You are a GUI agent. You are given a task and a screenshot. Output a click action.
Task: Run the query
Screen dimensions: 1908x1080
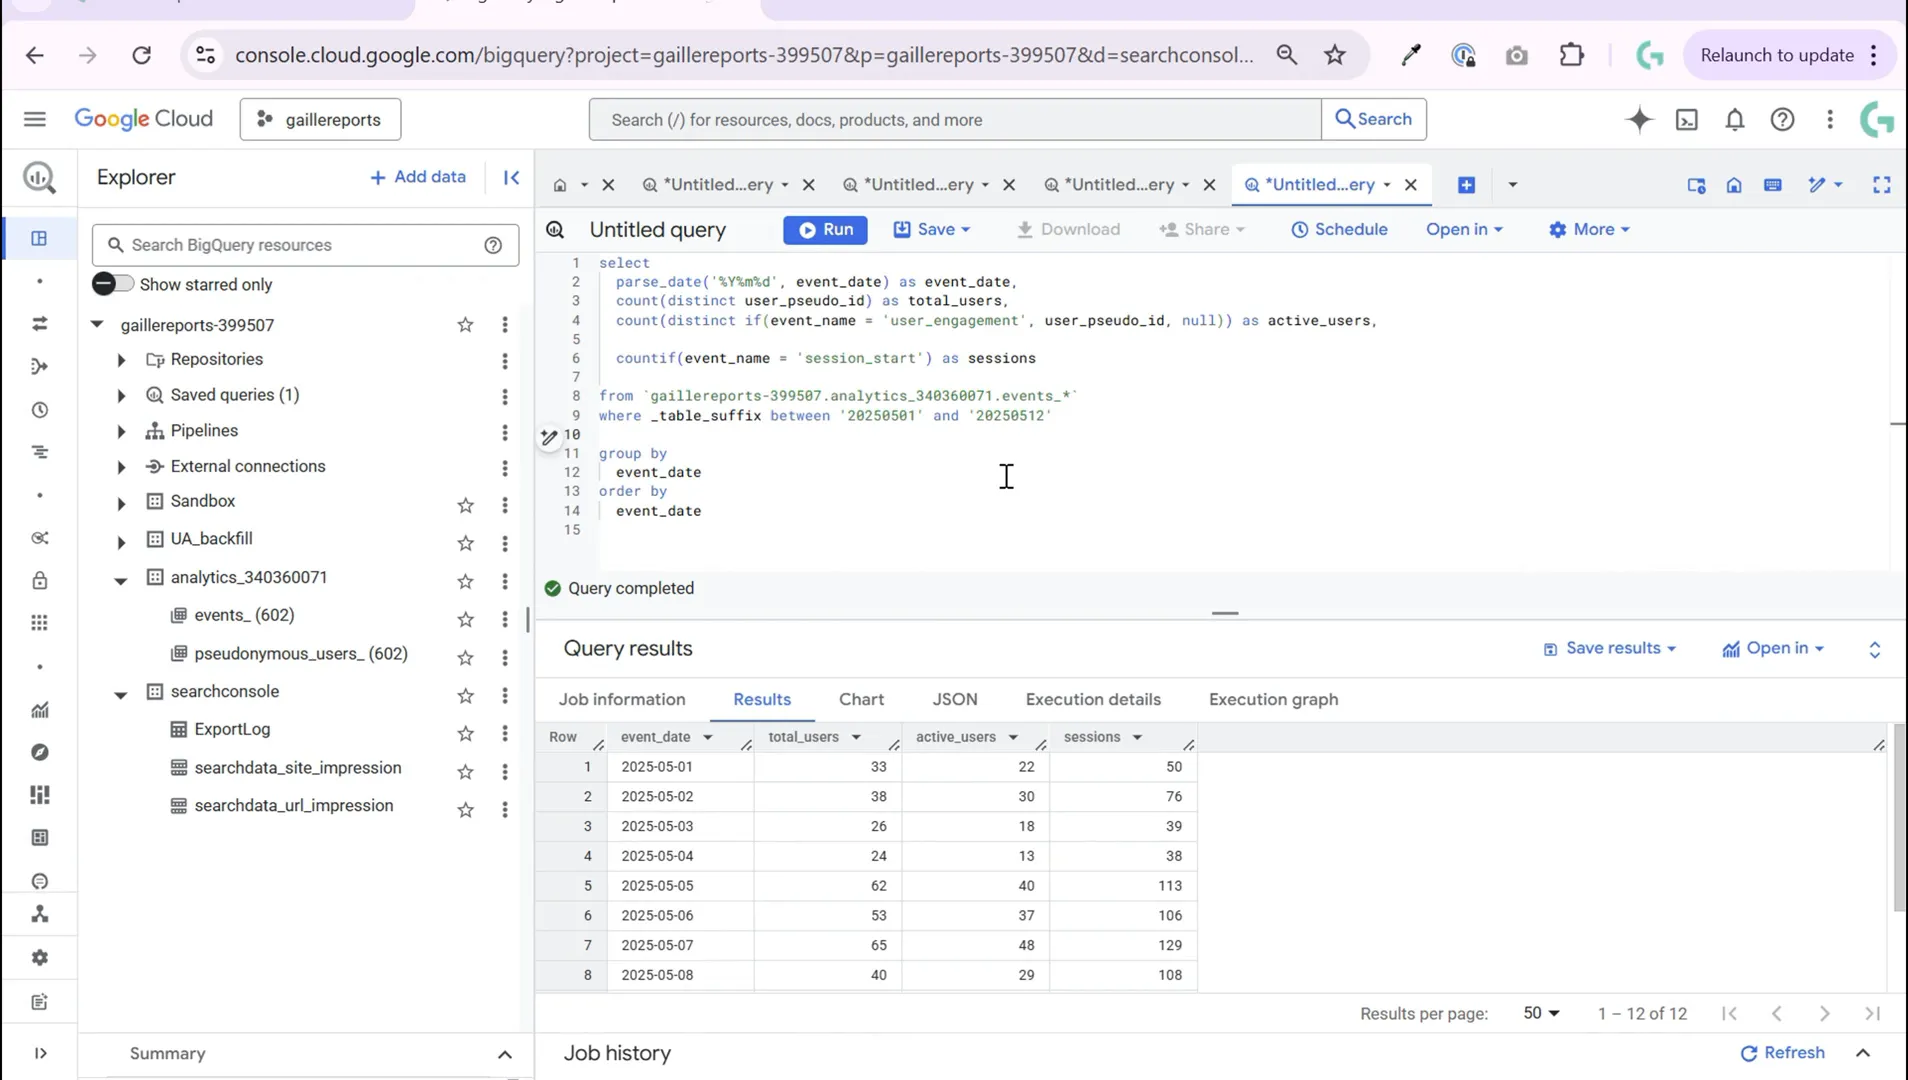825,229
